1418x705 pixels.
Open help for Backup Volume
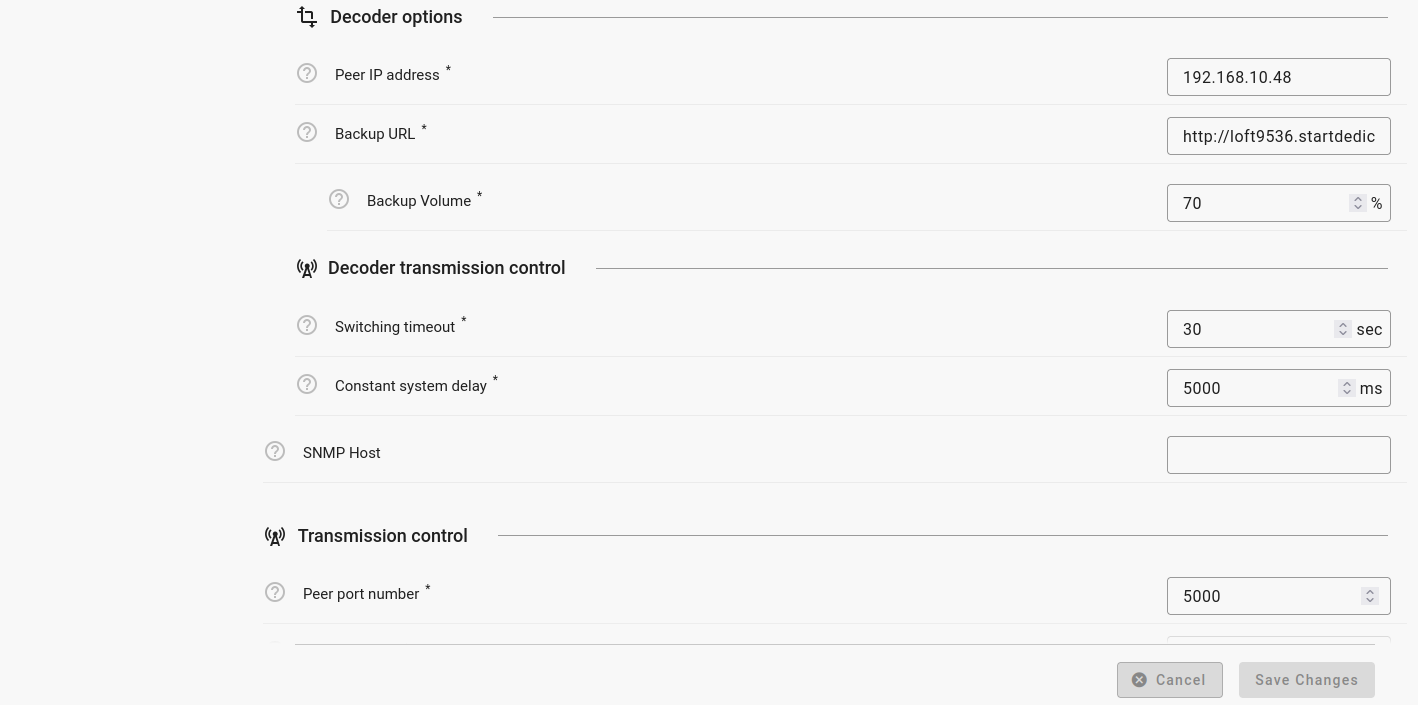[x=339, y=200]
